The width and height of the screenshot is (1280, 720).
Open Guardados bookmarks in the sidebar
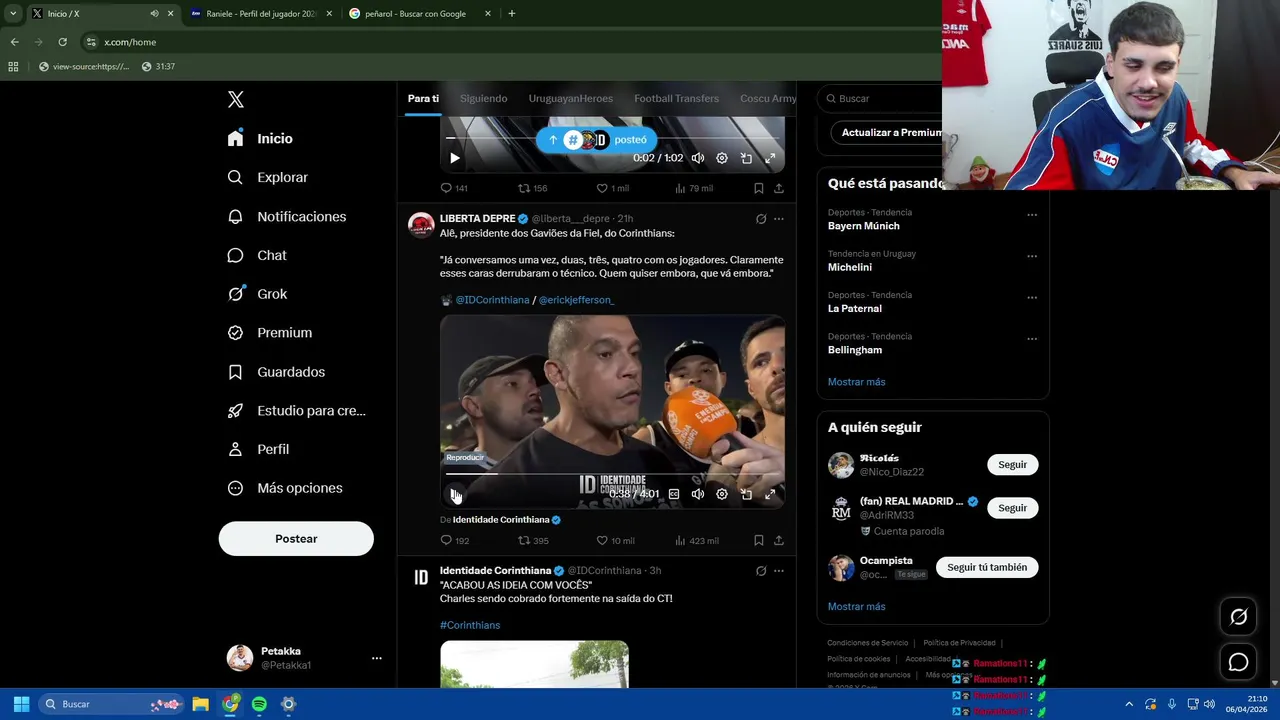coord(276,372)
